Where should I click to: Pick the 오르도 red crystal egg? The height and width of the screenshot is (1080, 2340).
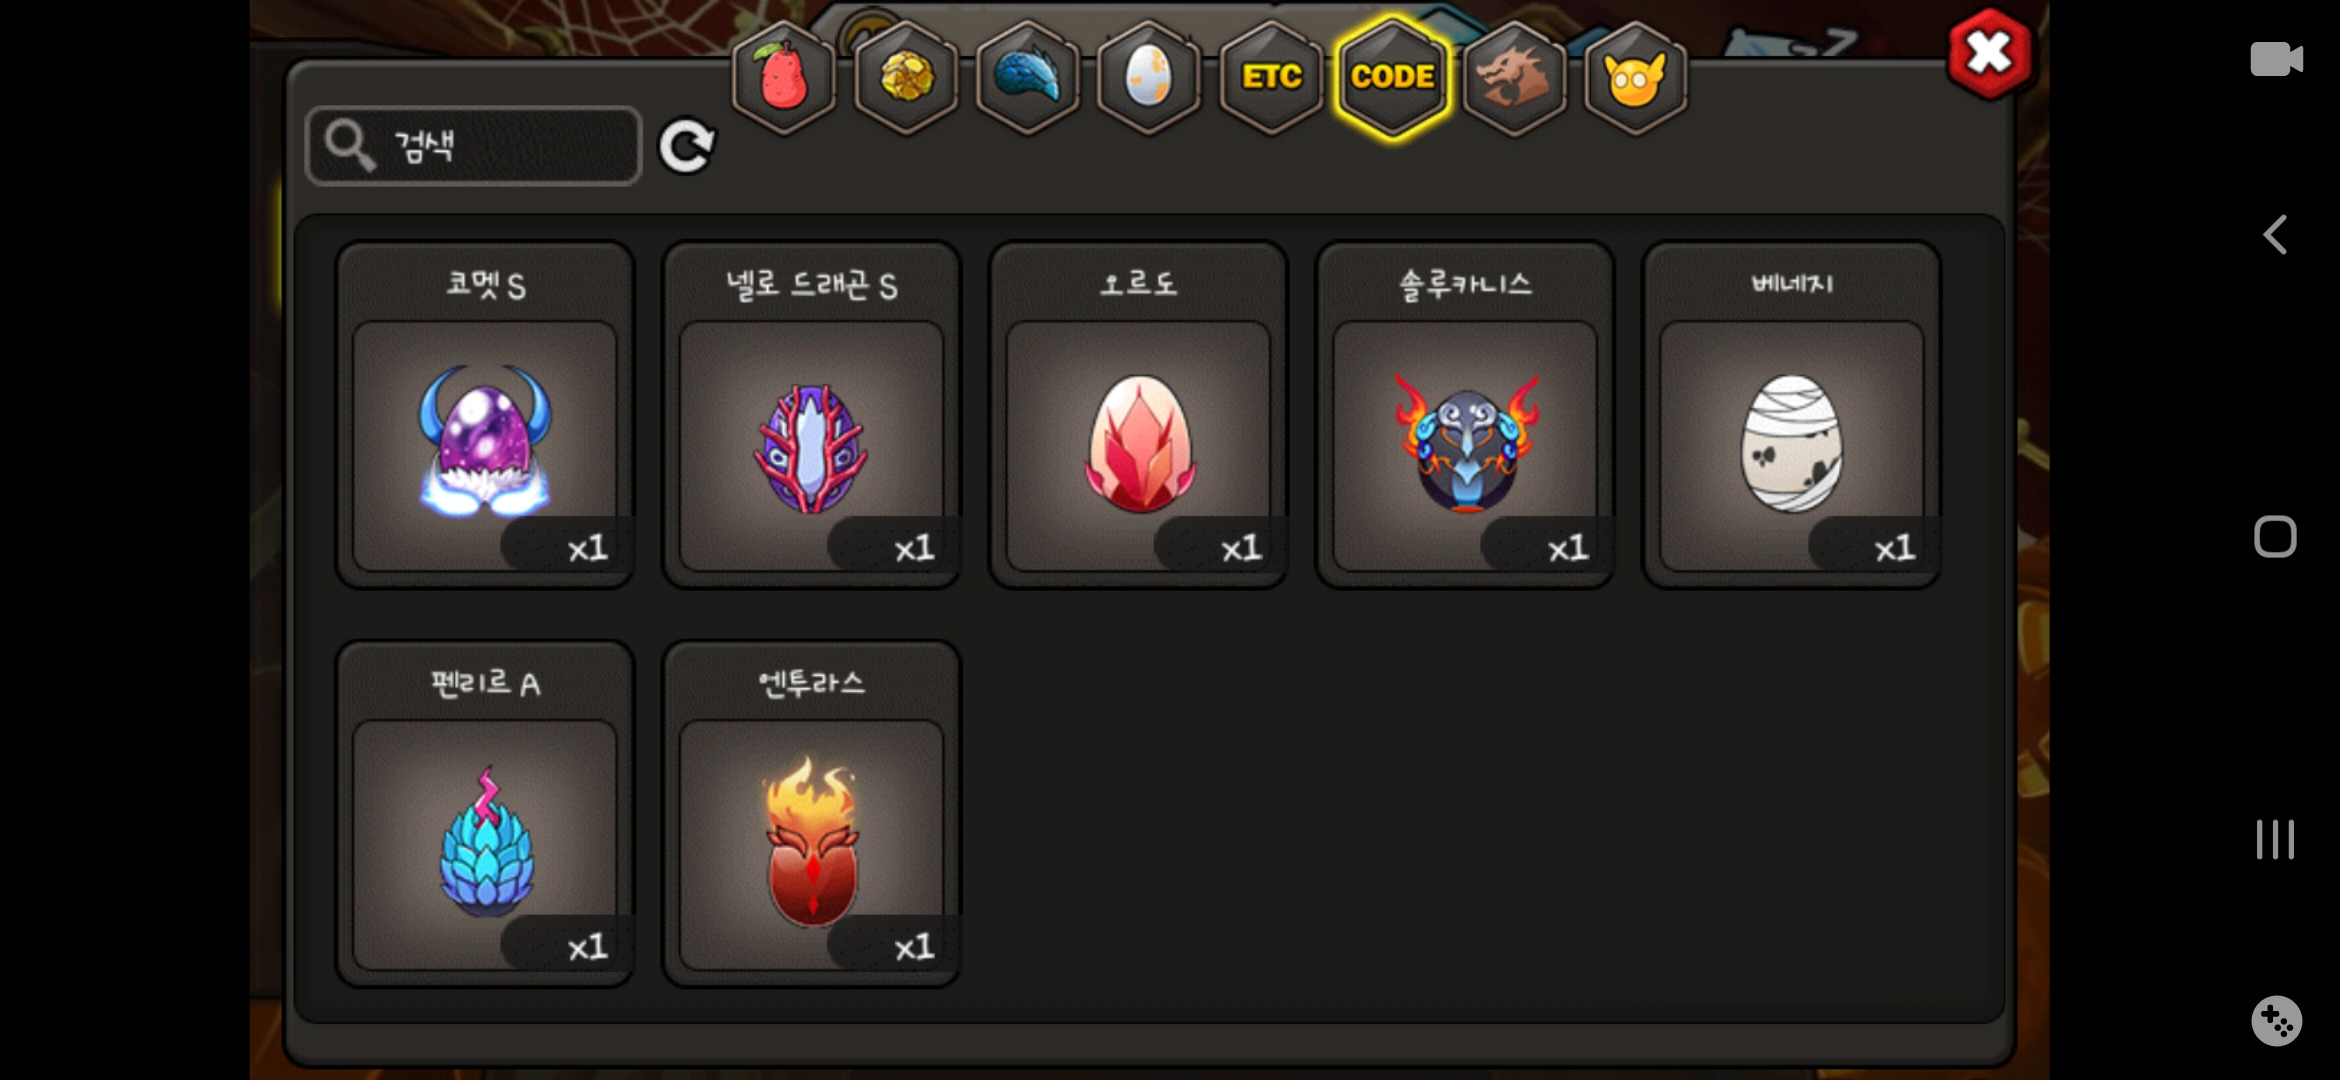coord(1138,415)
